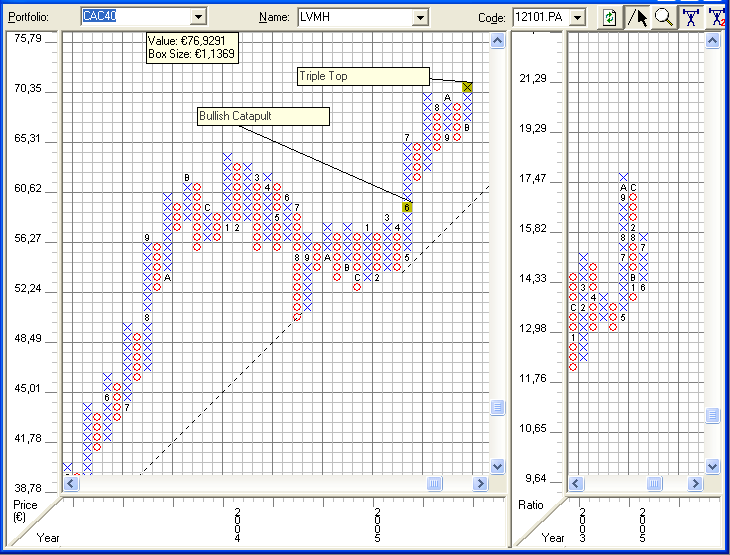This screenshot has width=730, height=555.
Task: Click the 70,35 price axis label
Action: click(28, 88)
